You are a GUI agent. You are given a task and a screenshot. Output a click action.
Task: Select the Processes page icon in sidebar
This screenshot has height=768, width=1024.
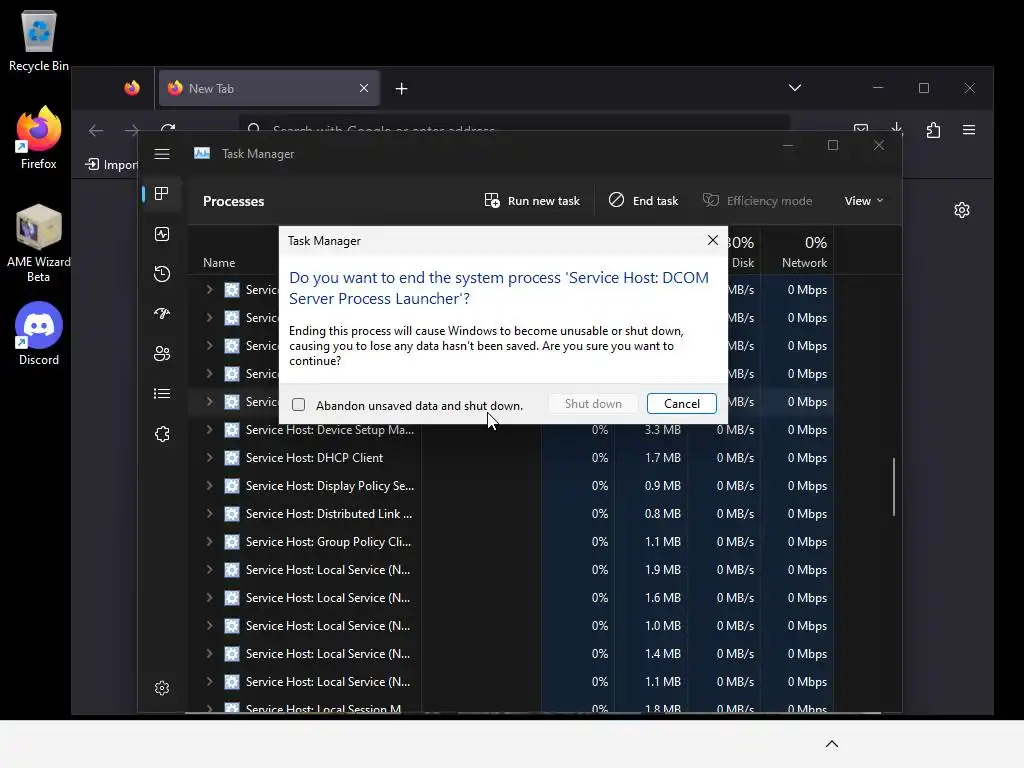(x=162, y=194)
